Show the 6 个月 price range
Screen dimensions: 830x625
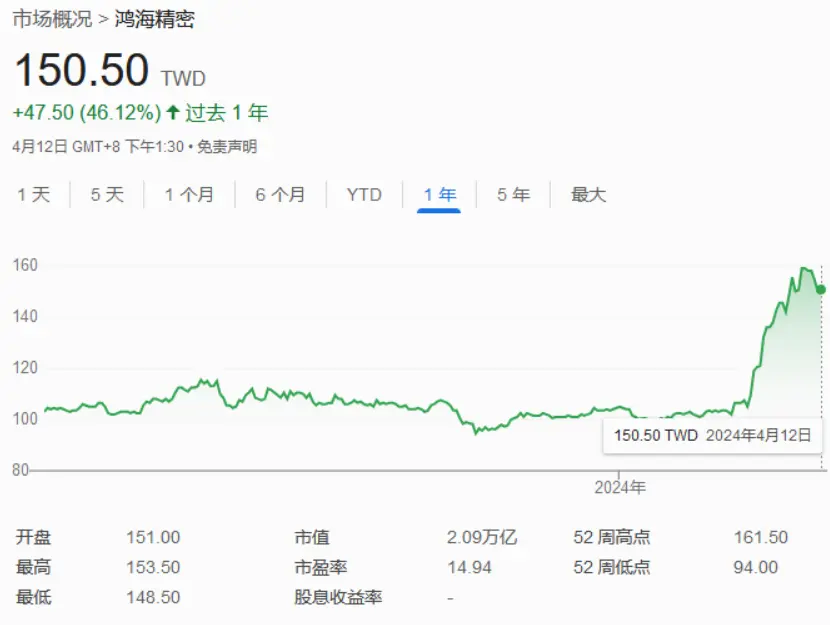point(280,195)
